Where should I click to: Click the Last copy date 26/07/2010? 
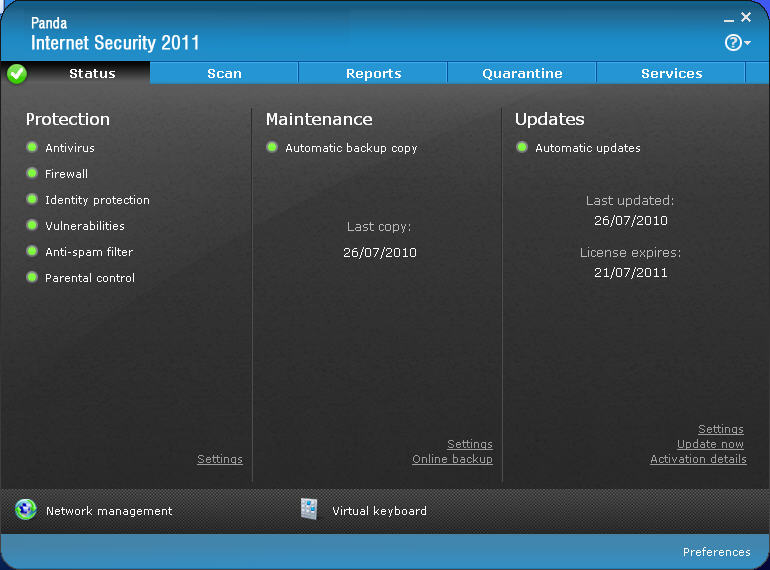380,252
